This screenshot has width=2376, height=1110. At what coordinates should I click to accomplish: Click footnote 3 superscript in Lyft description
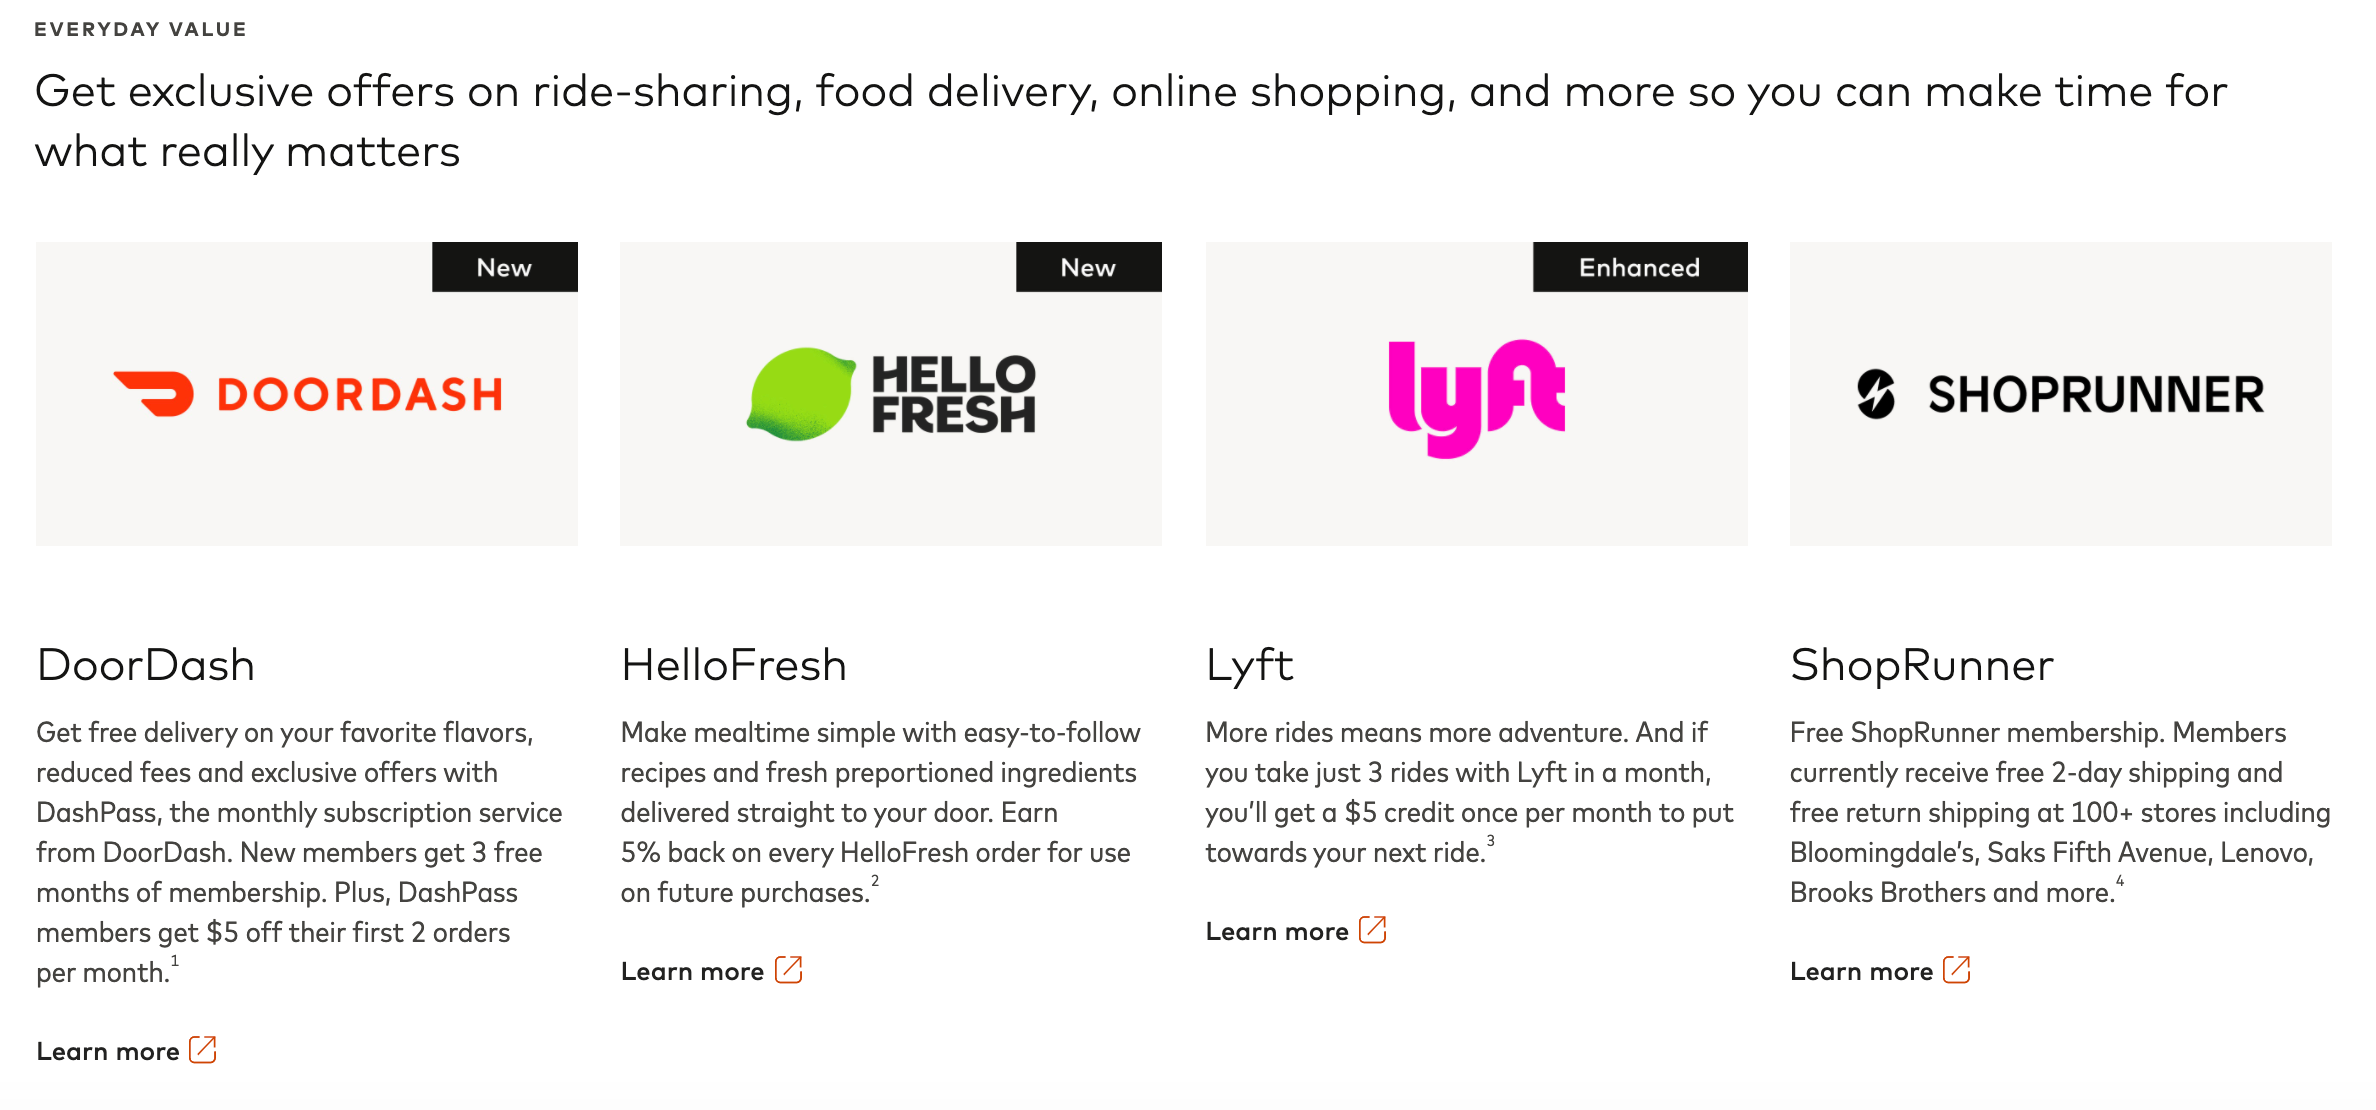click(x=1490, y=841)
